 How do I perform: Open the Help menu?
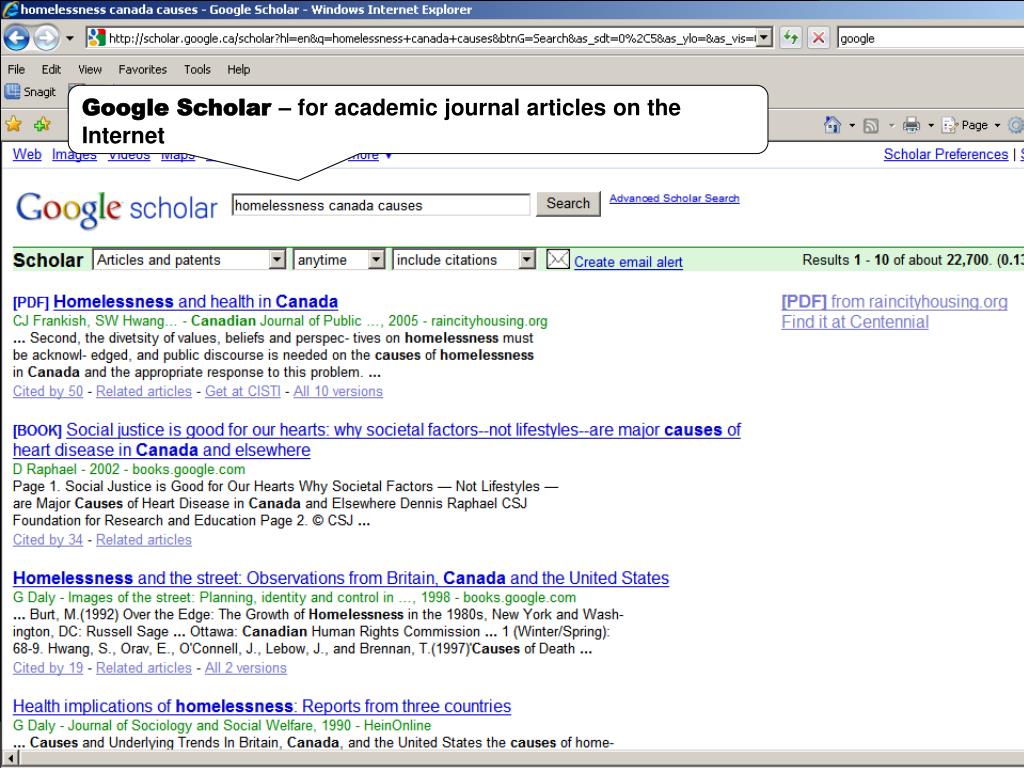(238, 69)
